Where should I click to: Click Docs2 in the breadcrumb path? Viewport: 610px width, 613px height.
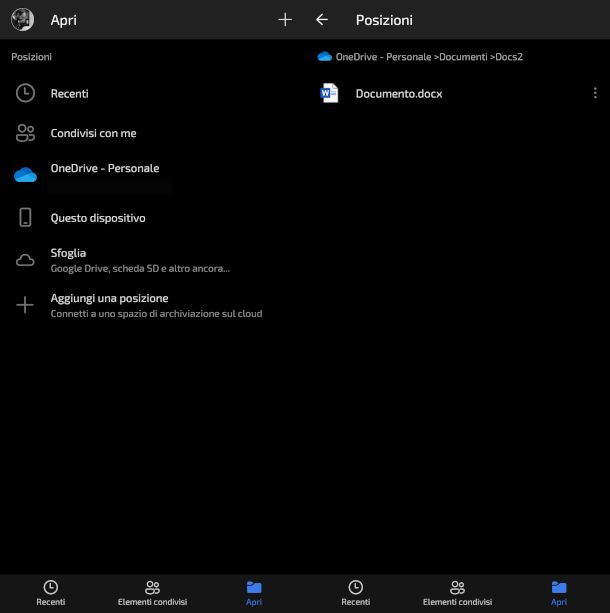(509, 57)
